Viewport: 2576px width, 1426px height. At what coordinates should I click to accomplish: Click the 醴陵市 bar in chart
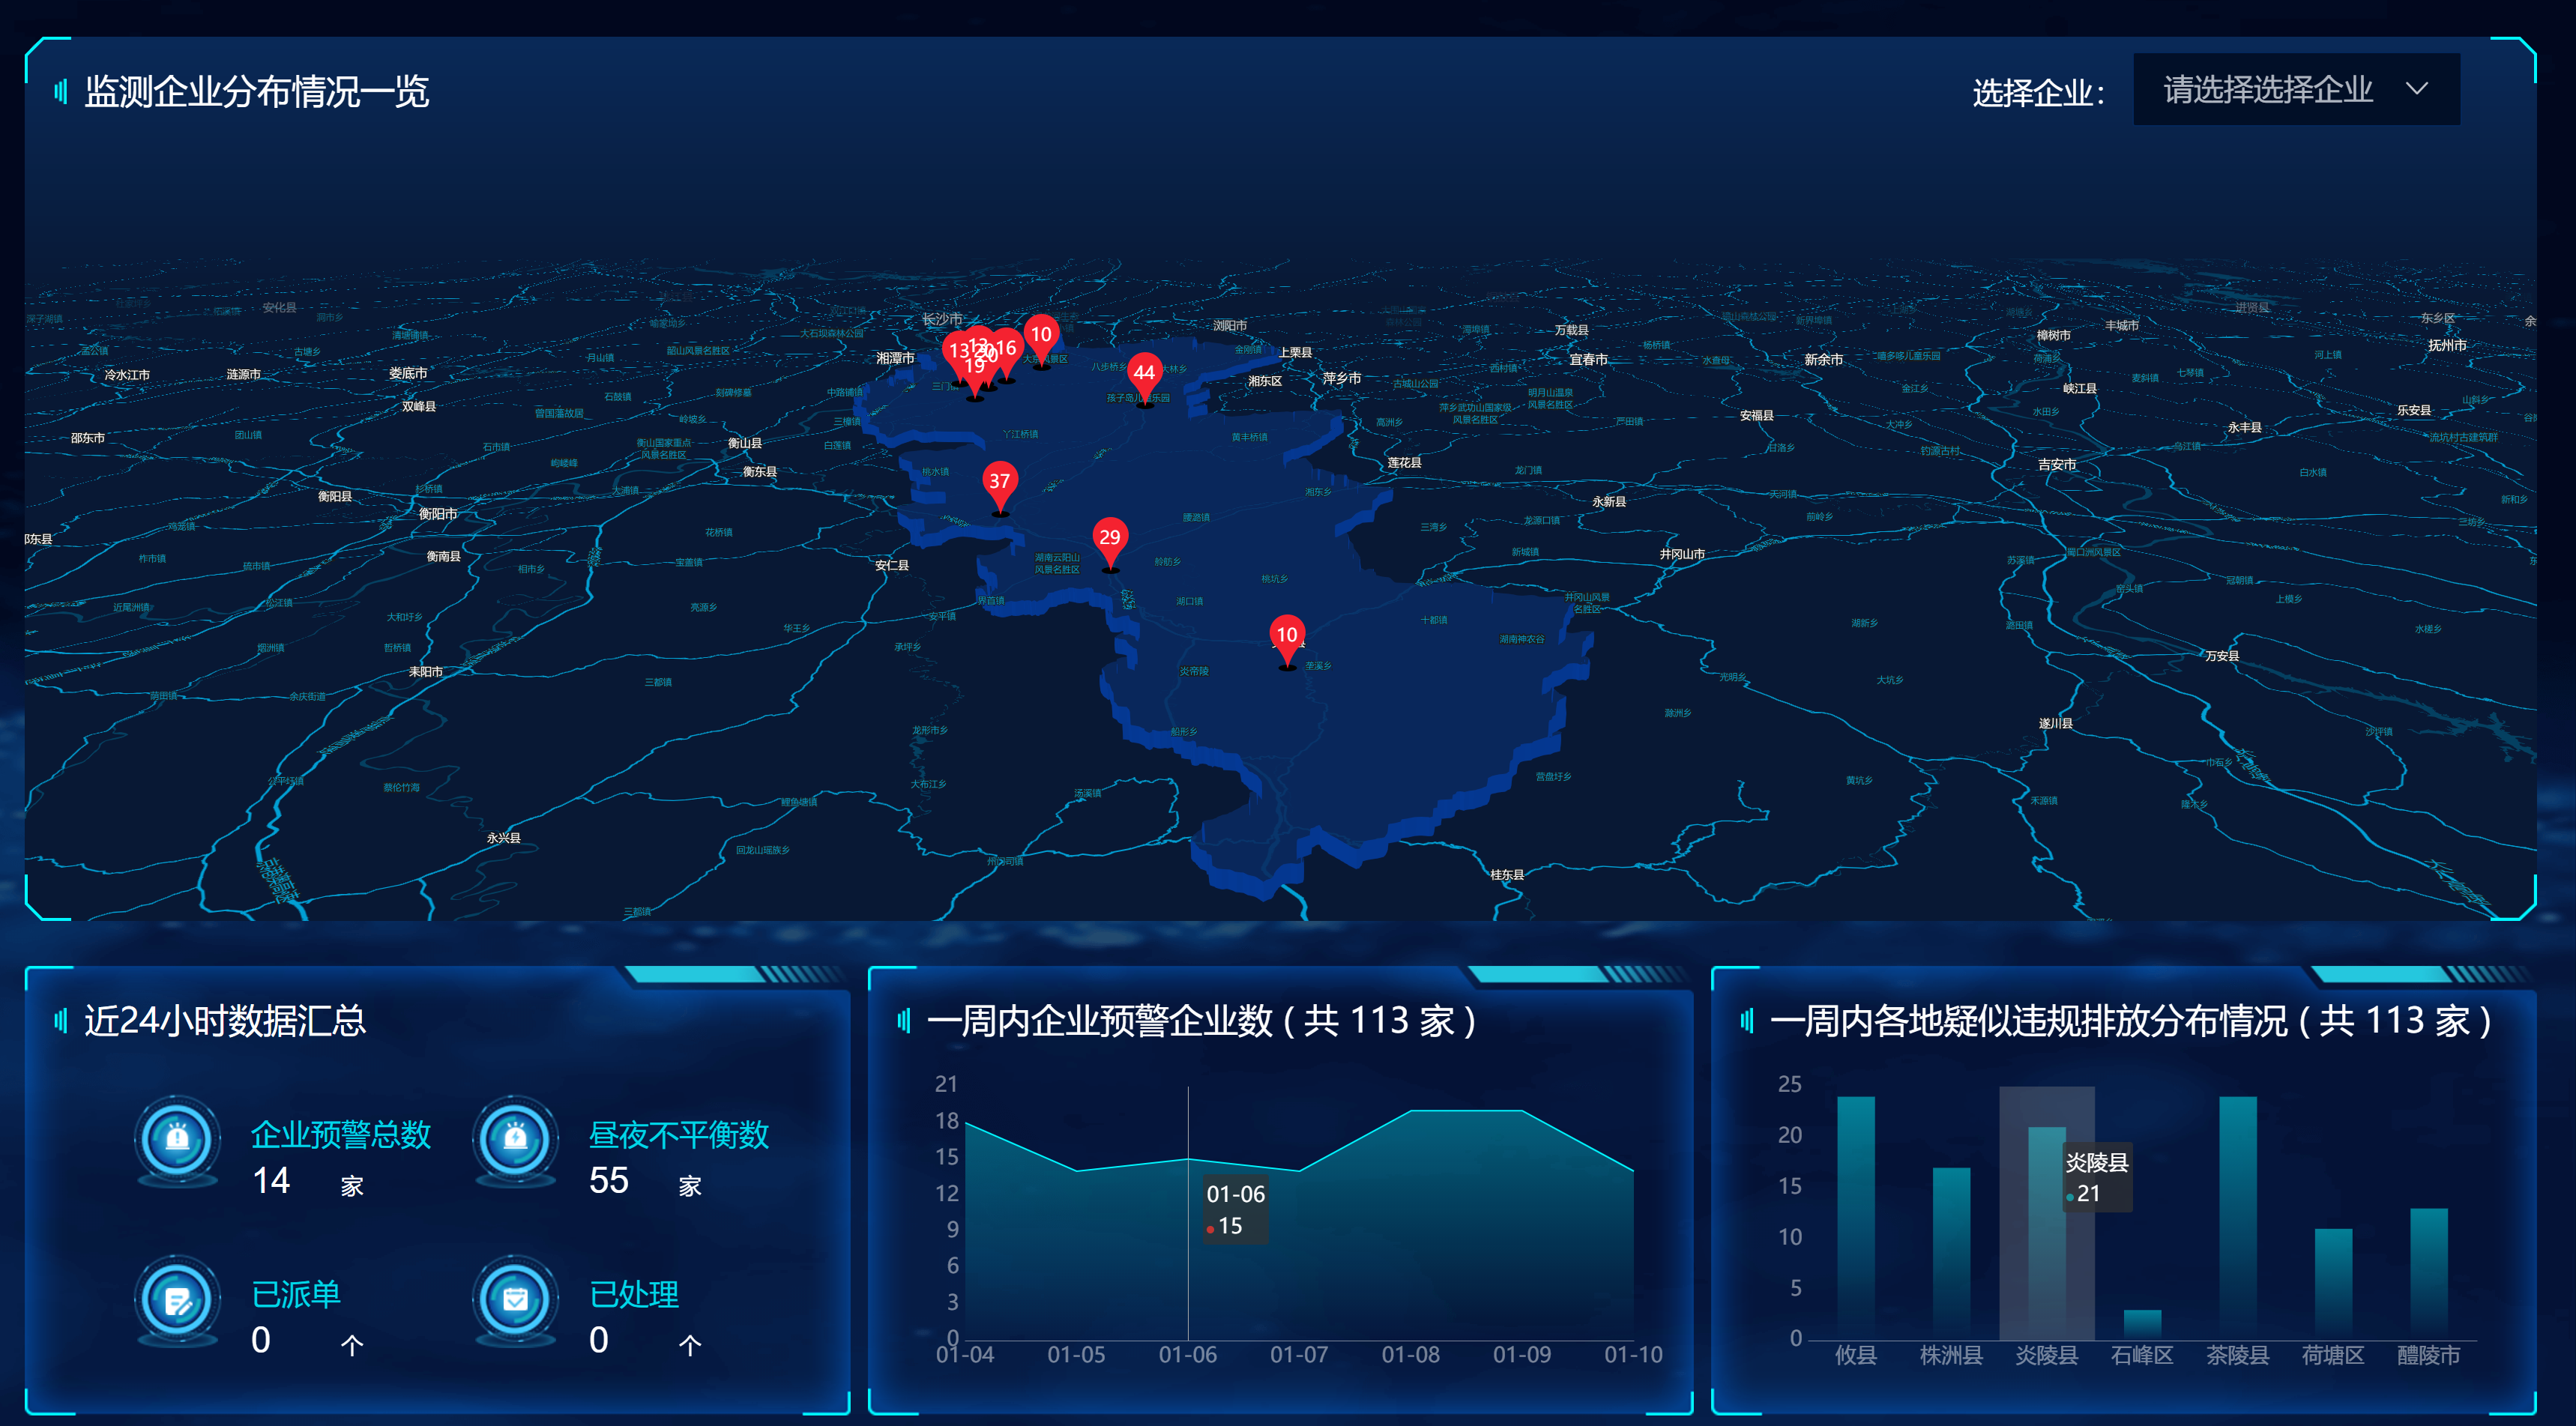click(2428, 1273)
